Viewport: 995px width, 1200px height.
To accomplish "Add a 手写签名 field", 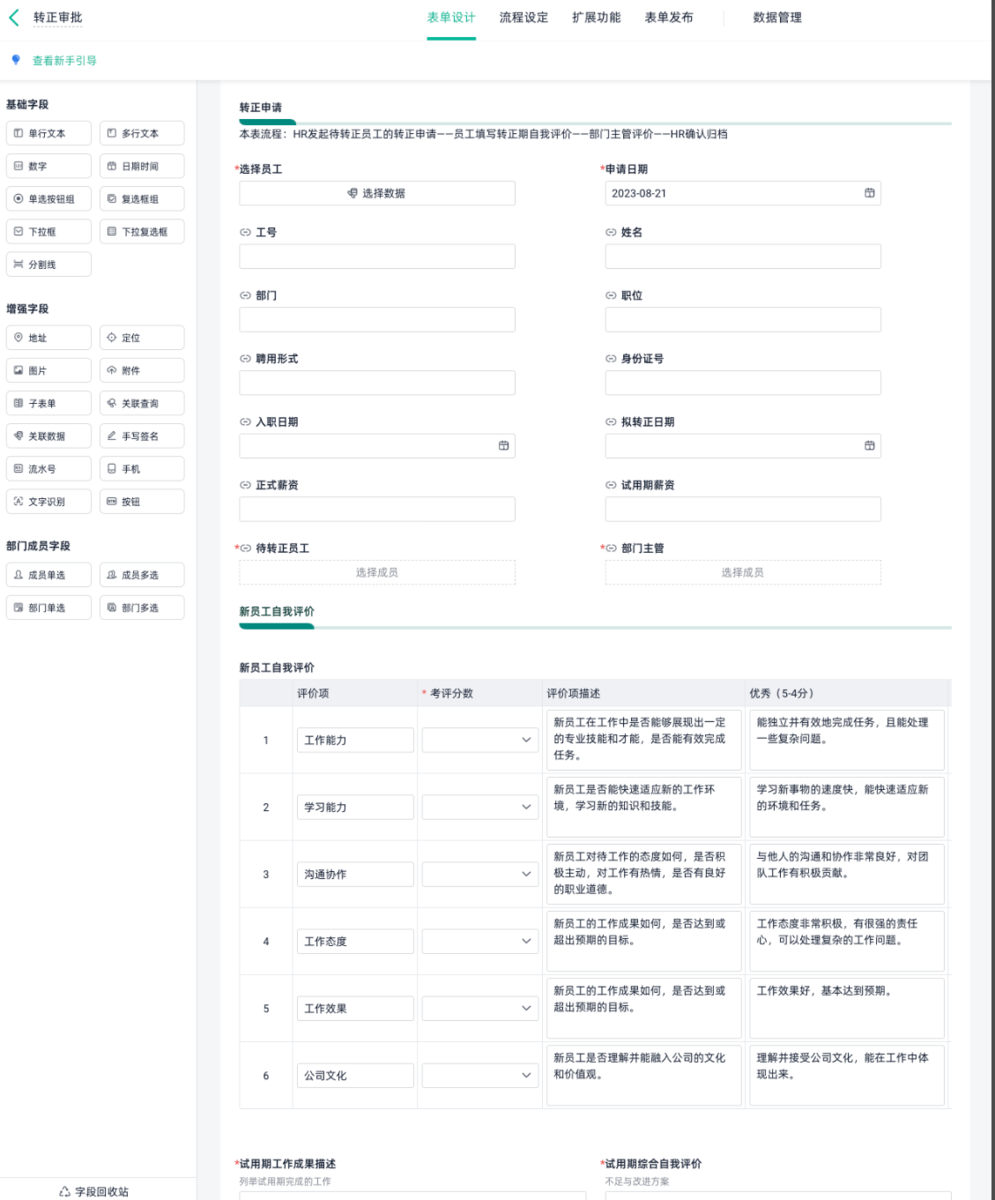I will 142,436.
